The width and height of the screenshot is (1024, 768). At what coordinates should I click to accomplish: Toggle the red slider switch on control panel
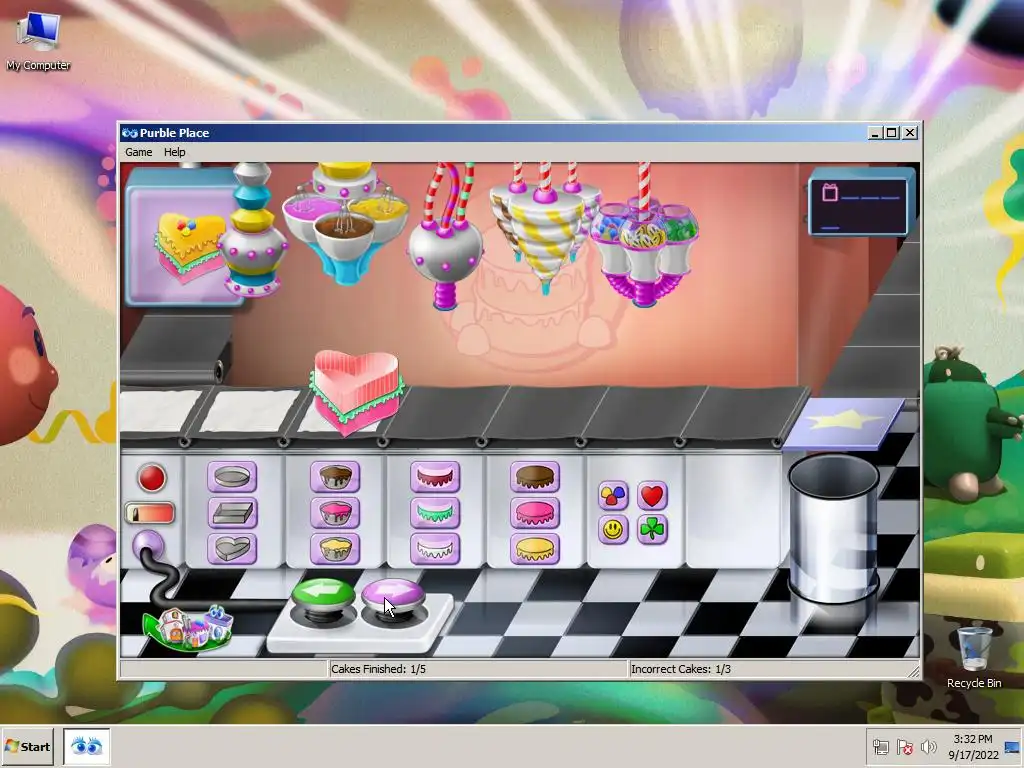tap(150, 513)
